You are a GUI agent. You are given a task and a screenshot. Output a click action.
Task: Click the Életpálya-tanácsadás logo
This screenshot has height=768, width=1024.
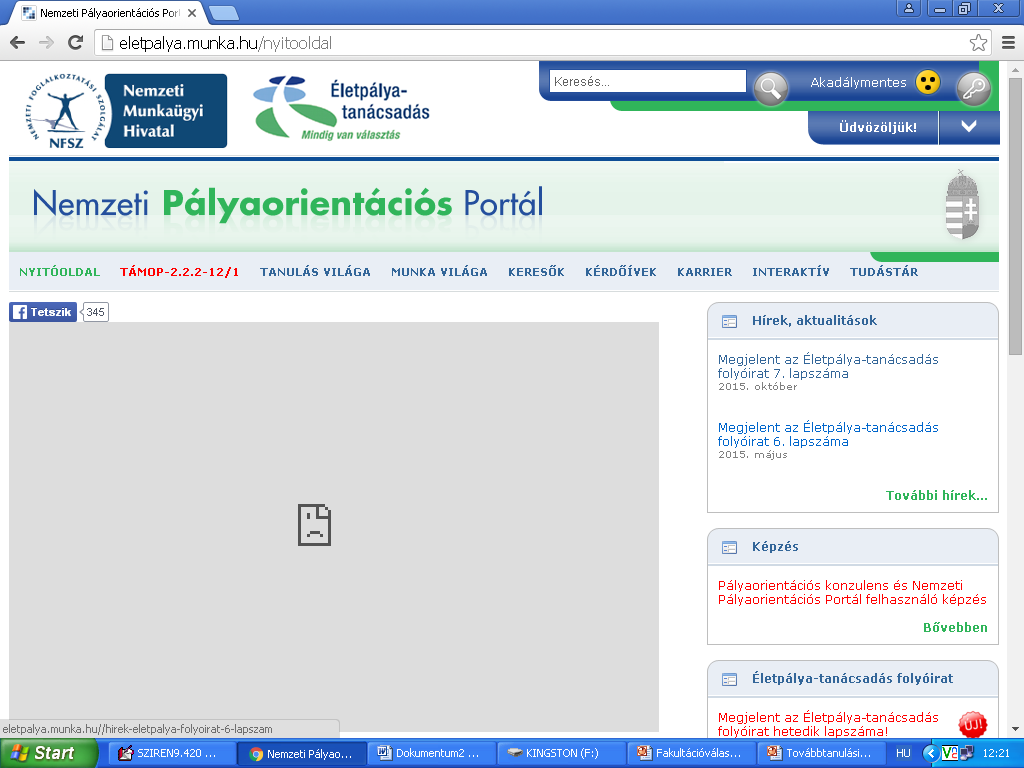pos(342,108)
